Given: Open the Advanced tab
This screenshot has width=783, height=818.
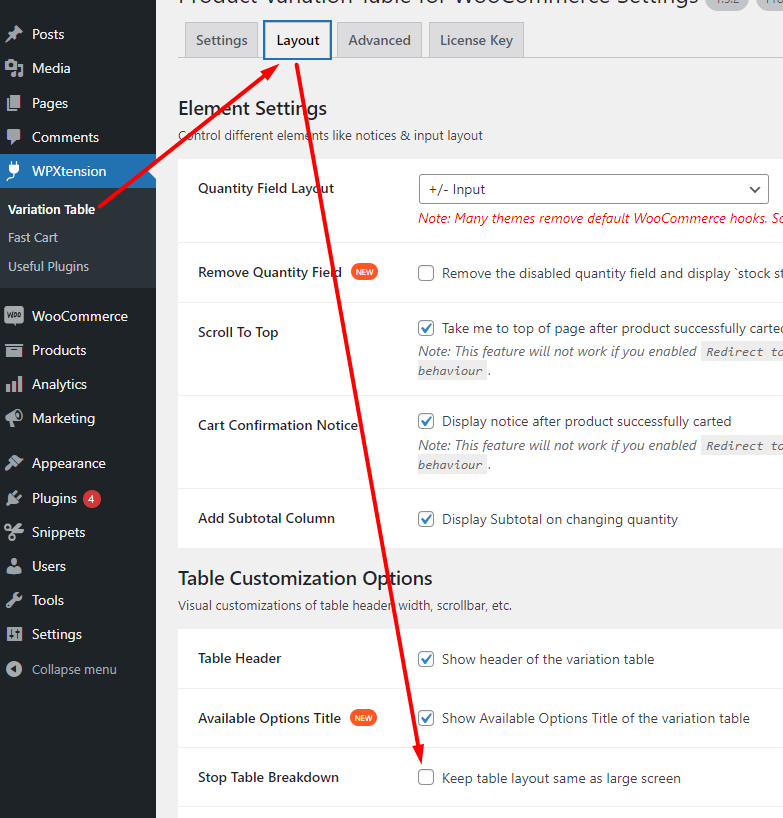Looking at the screenshot, I should 379,40.
